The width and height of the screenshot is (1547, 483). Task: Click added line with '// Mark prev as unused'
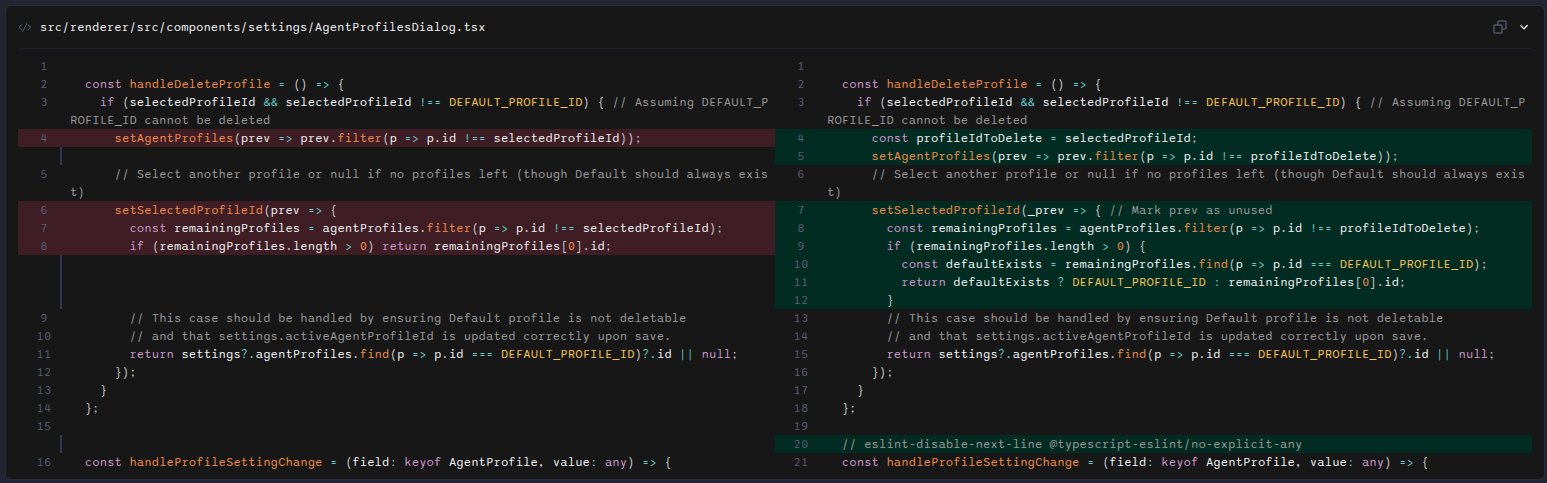[x=1153, y=210]
